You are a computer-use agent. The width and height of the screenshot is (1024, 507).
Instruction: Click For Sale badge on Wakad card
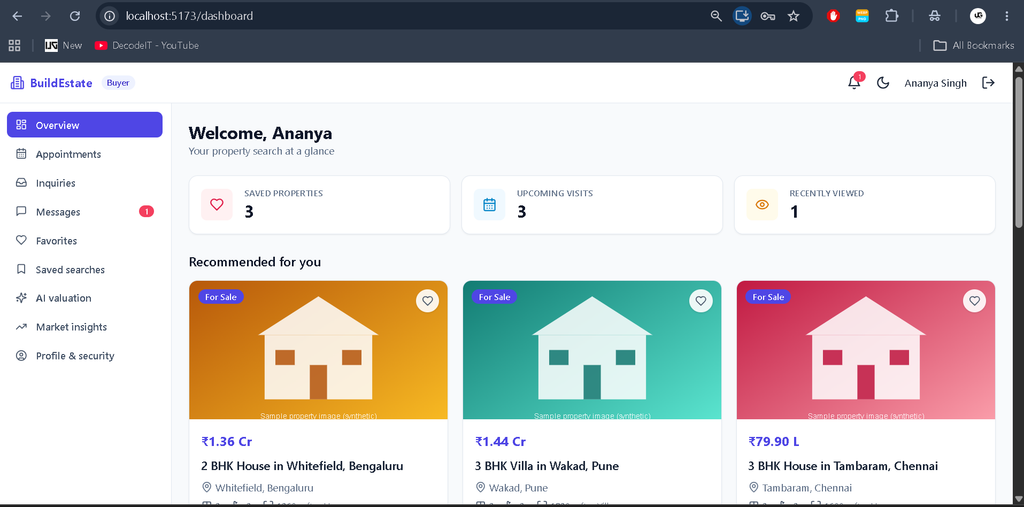(x=494, y=297)
